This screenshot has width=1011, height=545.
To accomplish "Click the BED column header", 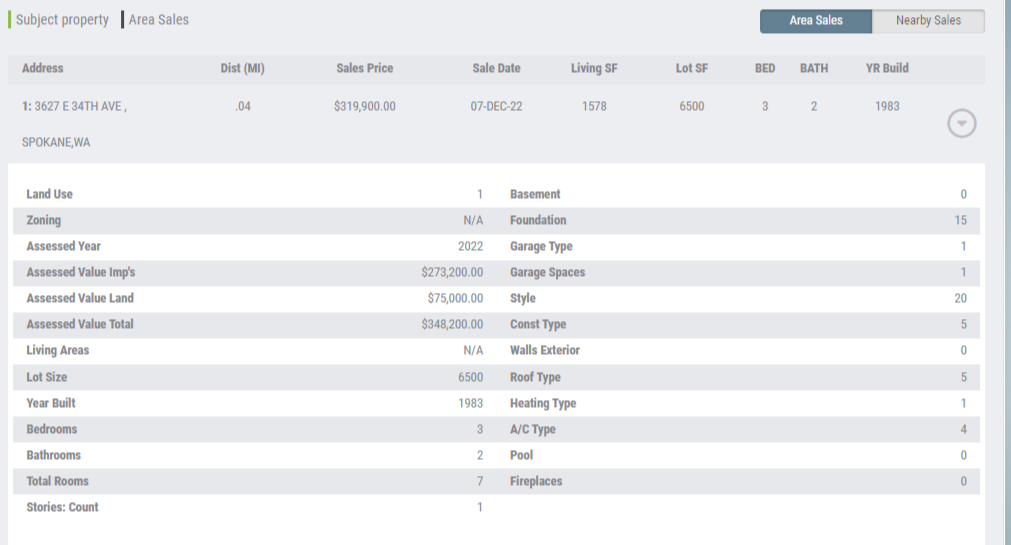I will tap(765, 68).
